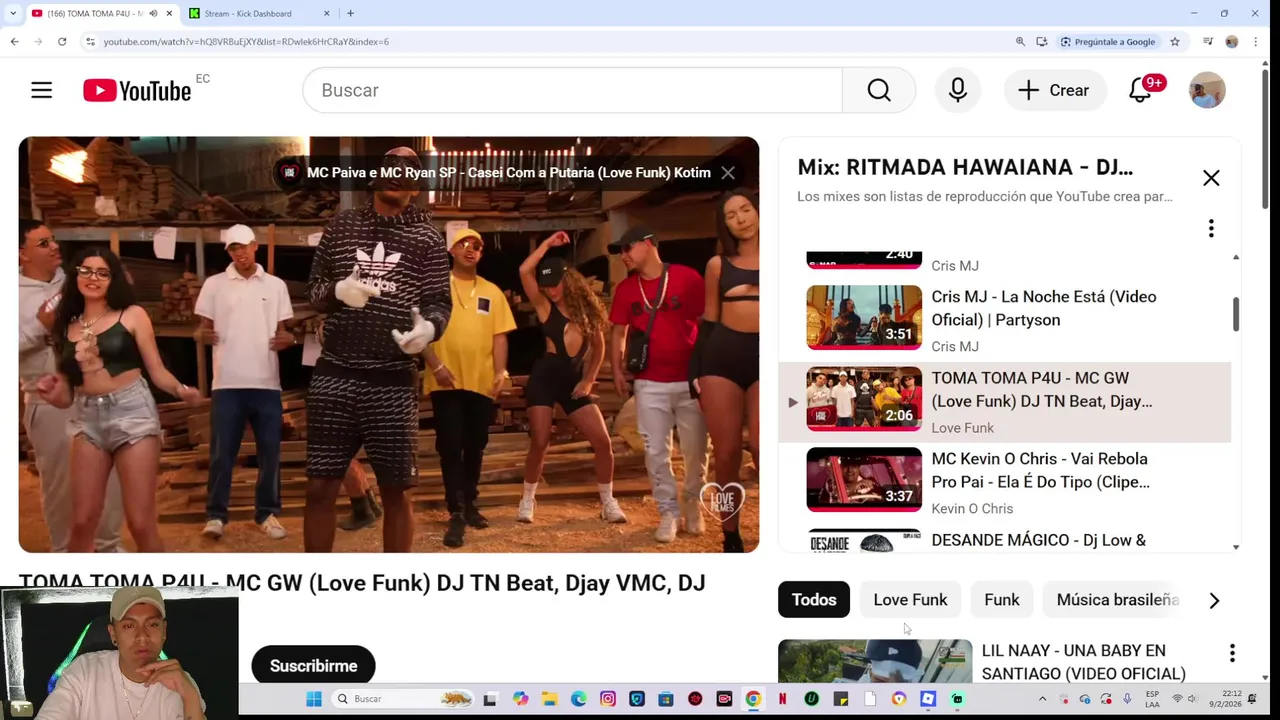Open File Explorer from taskbar
The image size is (1280, 720).
[550, 699]
